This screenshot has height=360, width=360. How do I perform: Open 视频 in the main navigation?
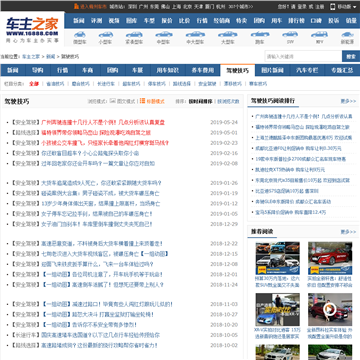[x=114, y=21]
